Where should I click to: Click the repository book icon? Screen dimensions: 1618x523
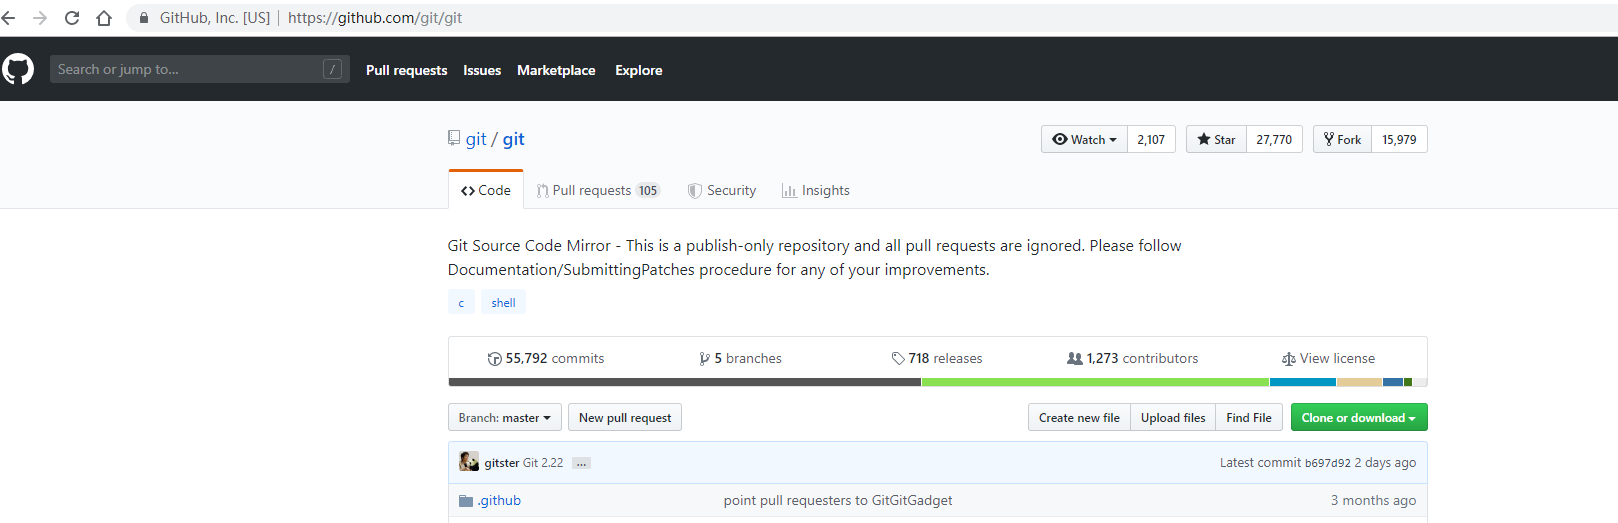tap(454, 138)
